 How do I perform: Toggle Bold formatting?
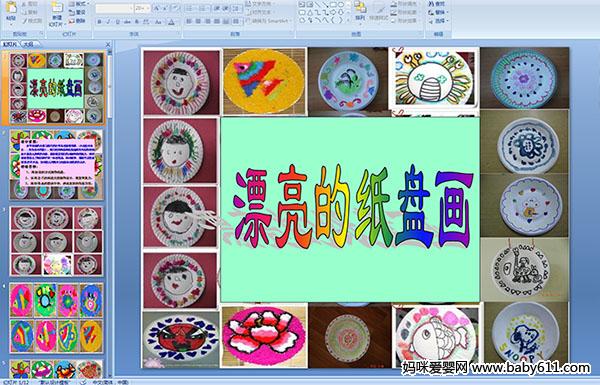pos(99,22)
